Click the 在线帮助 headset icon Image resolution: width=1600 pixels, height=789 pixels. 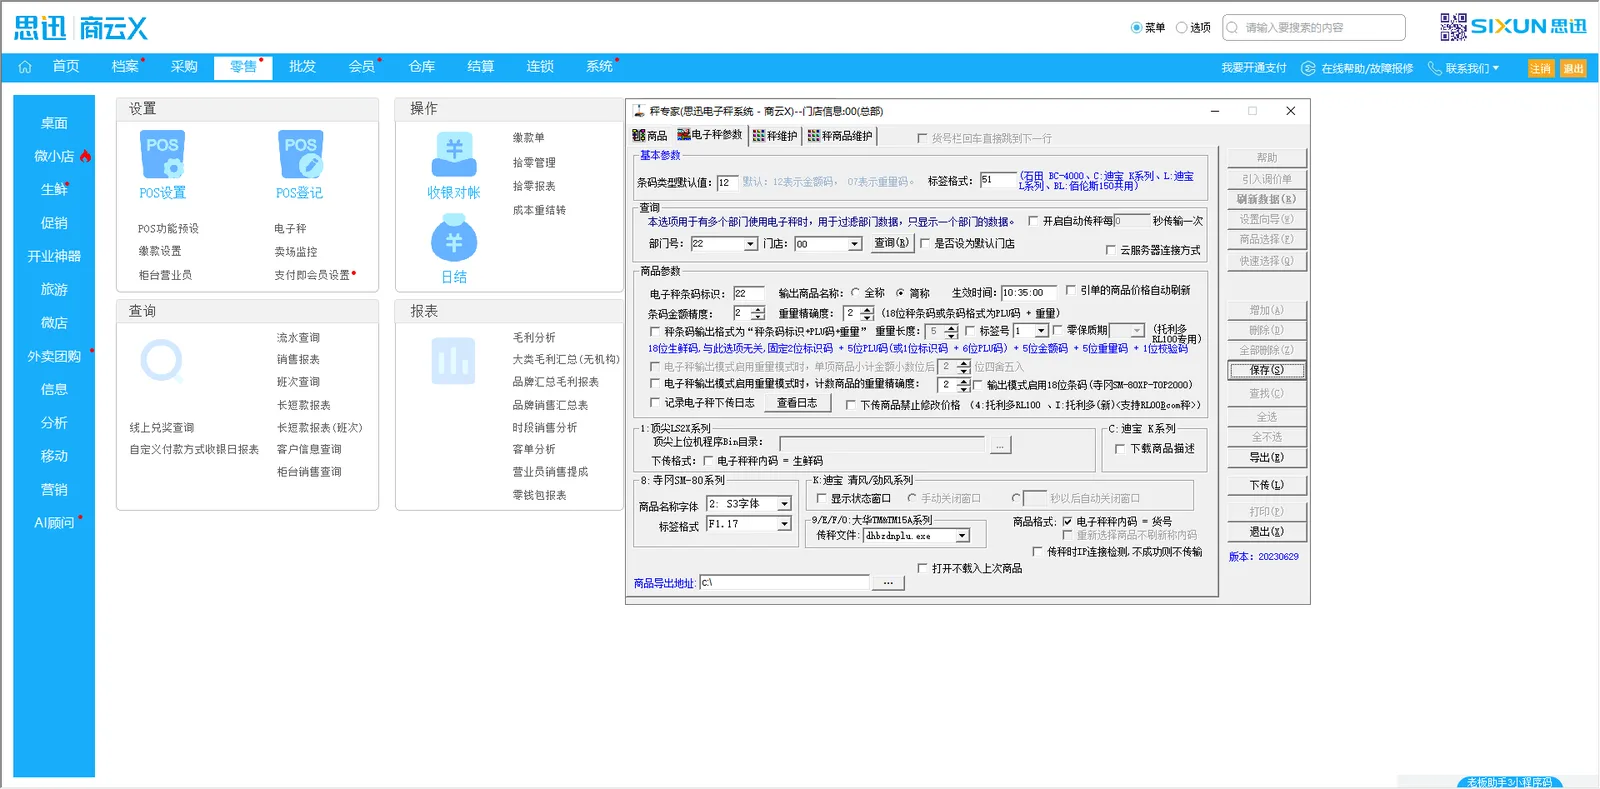1308,68
